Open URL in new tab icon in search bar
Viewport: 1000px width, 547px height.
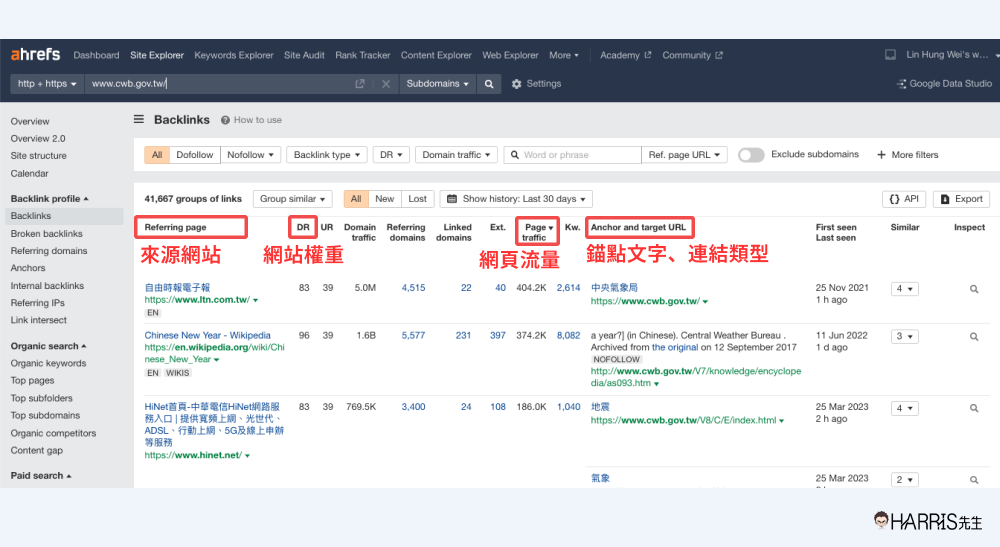point(360,84)
